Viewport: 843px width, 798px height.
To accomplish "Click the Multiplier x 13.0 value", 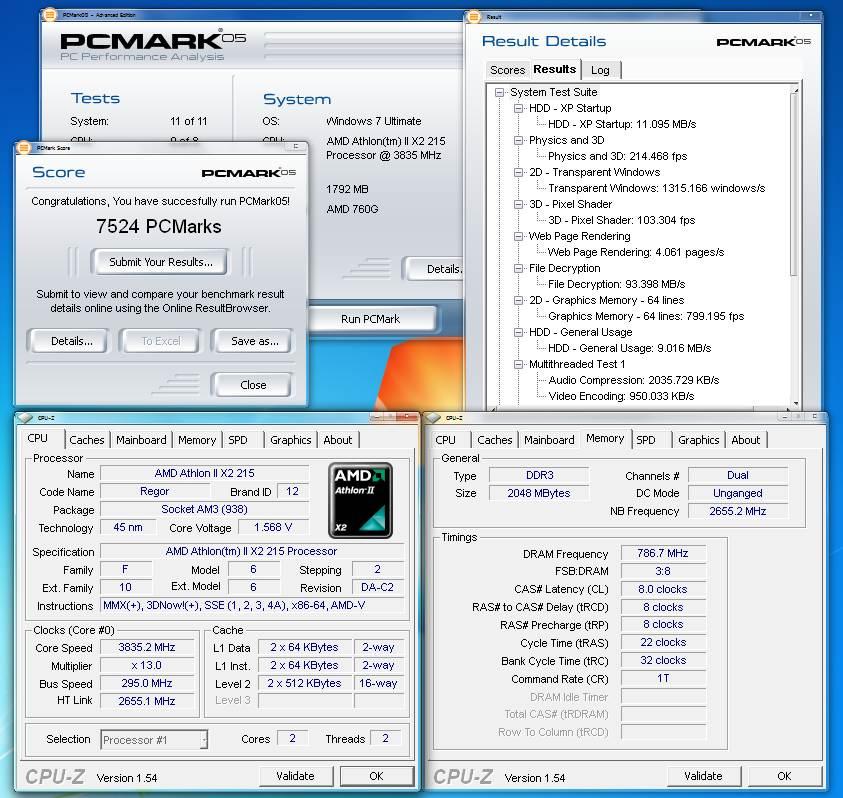I will (x=147, y=666).
